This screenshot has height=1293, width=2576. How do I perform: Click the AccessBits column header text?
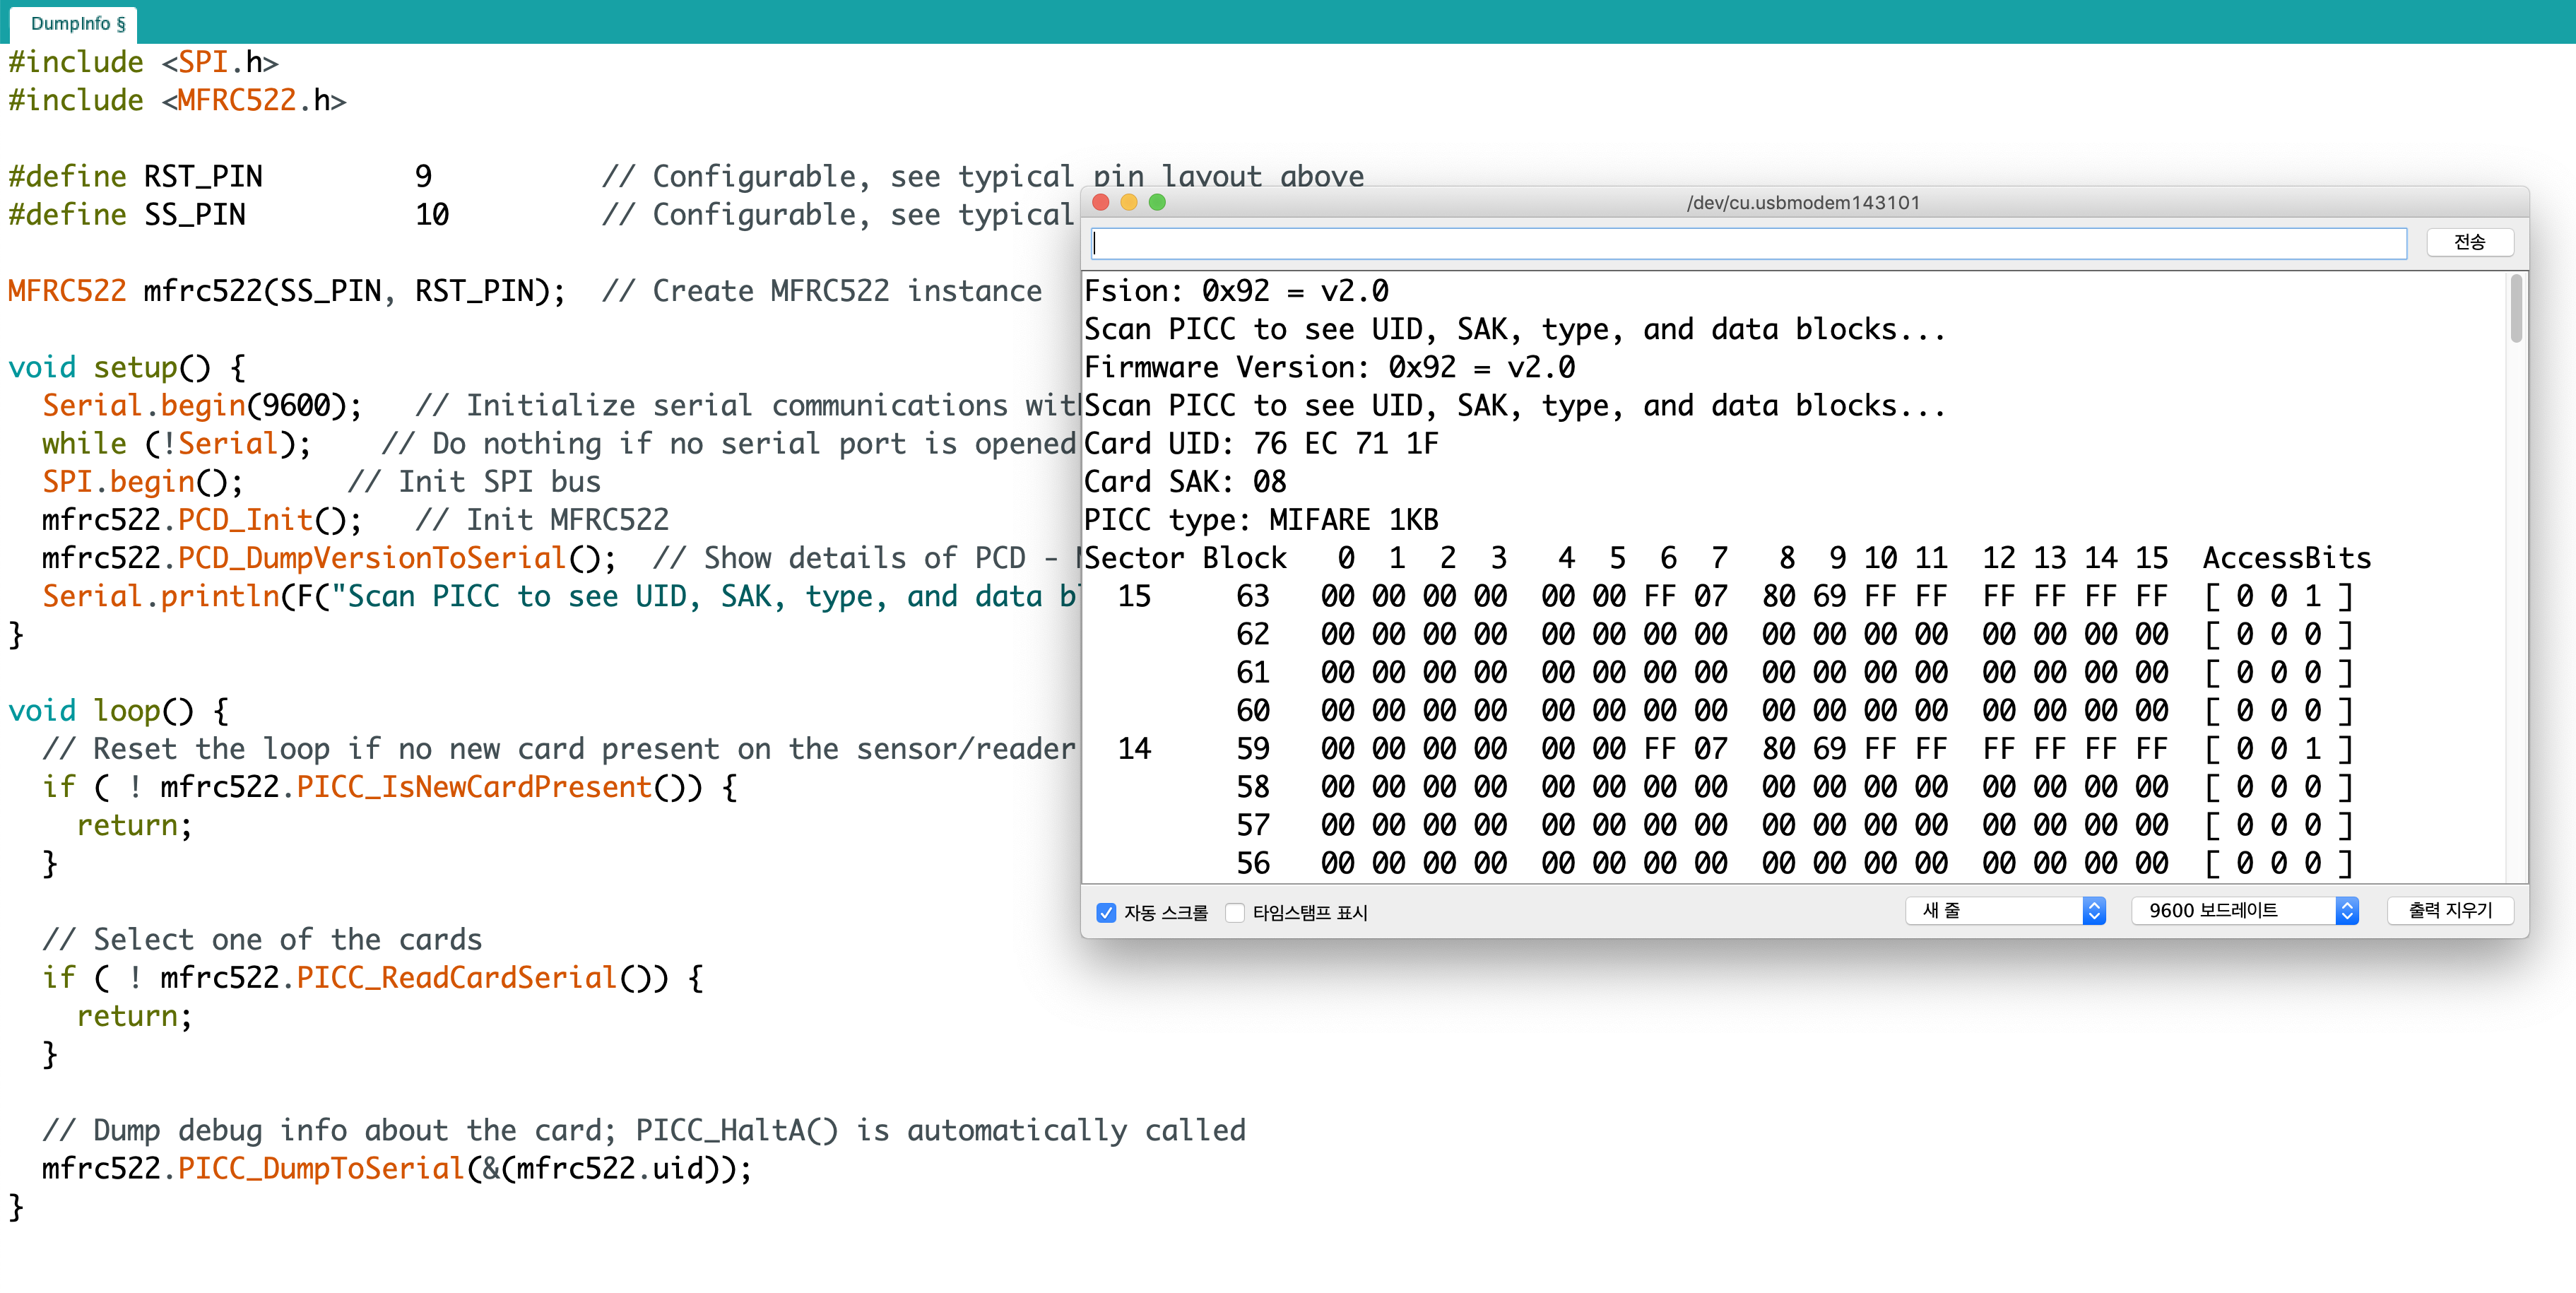[2286, 558]
